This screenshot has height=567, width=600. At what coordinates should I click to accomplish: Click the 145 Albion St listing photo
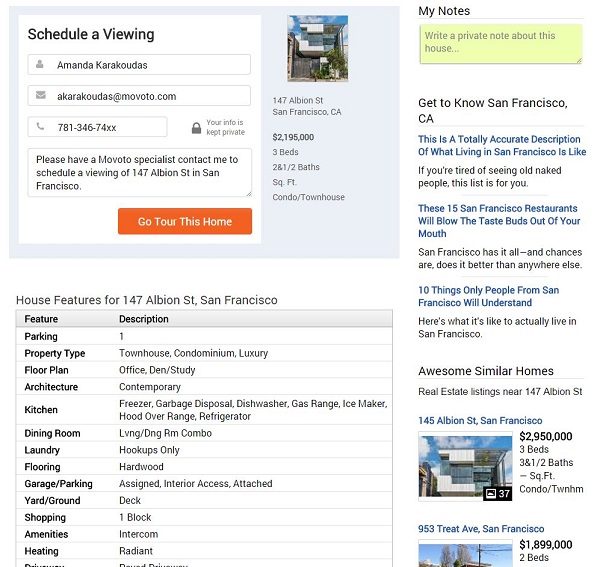coord(465,466)
